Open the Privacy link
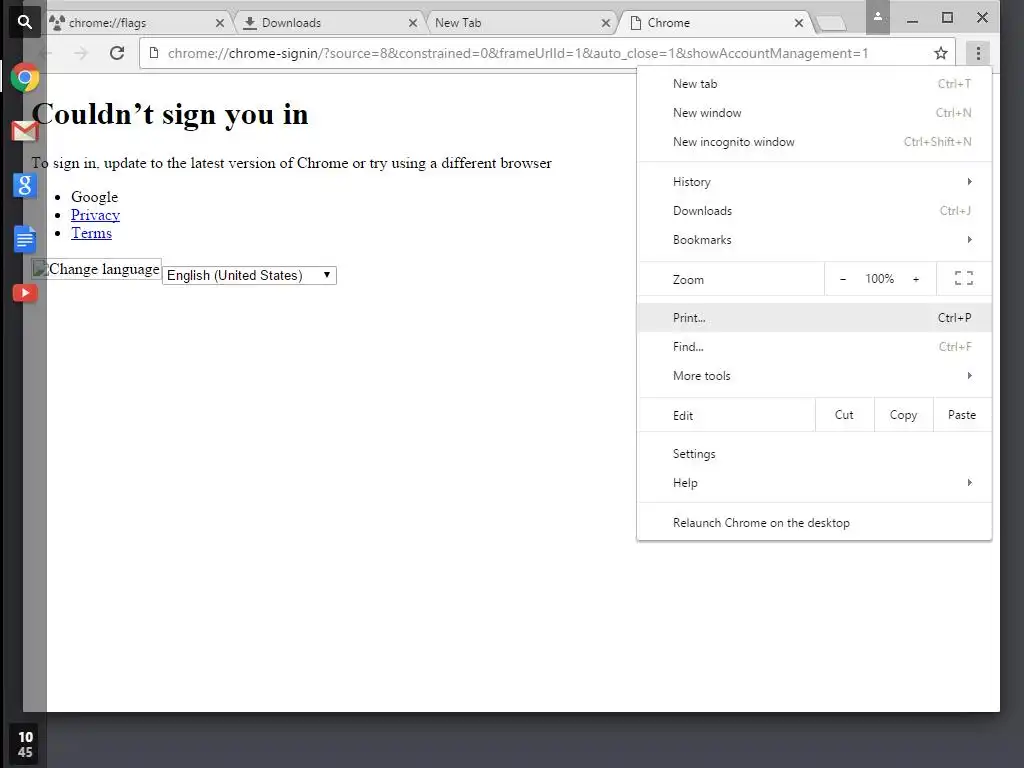Viewport: 1024px width, 768px height. (95, 215)
